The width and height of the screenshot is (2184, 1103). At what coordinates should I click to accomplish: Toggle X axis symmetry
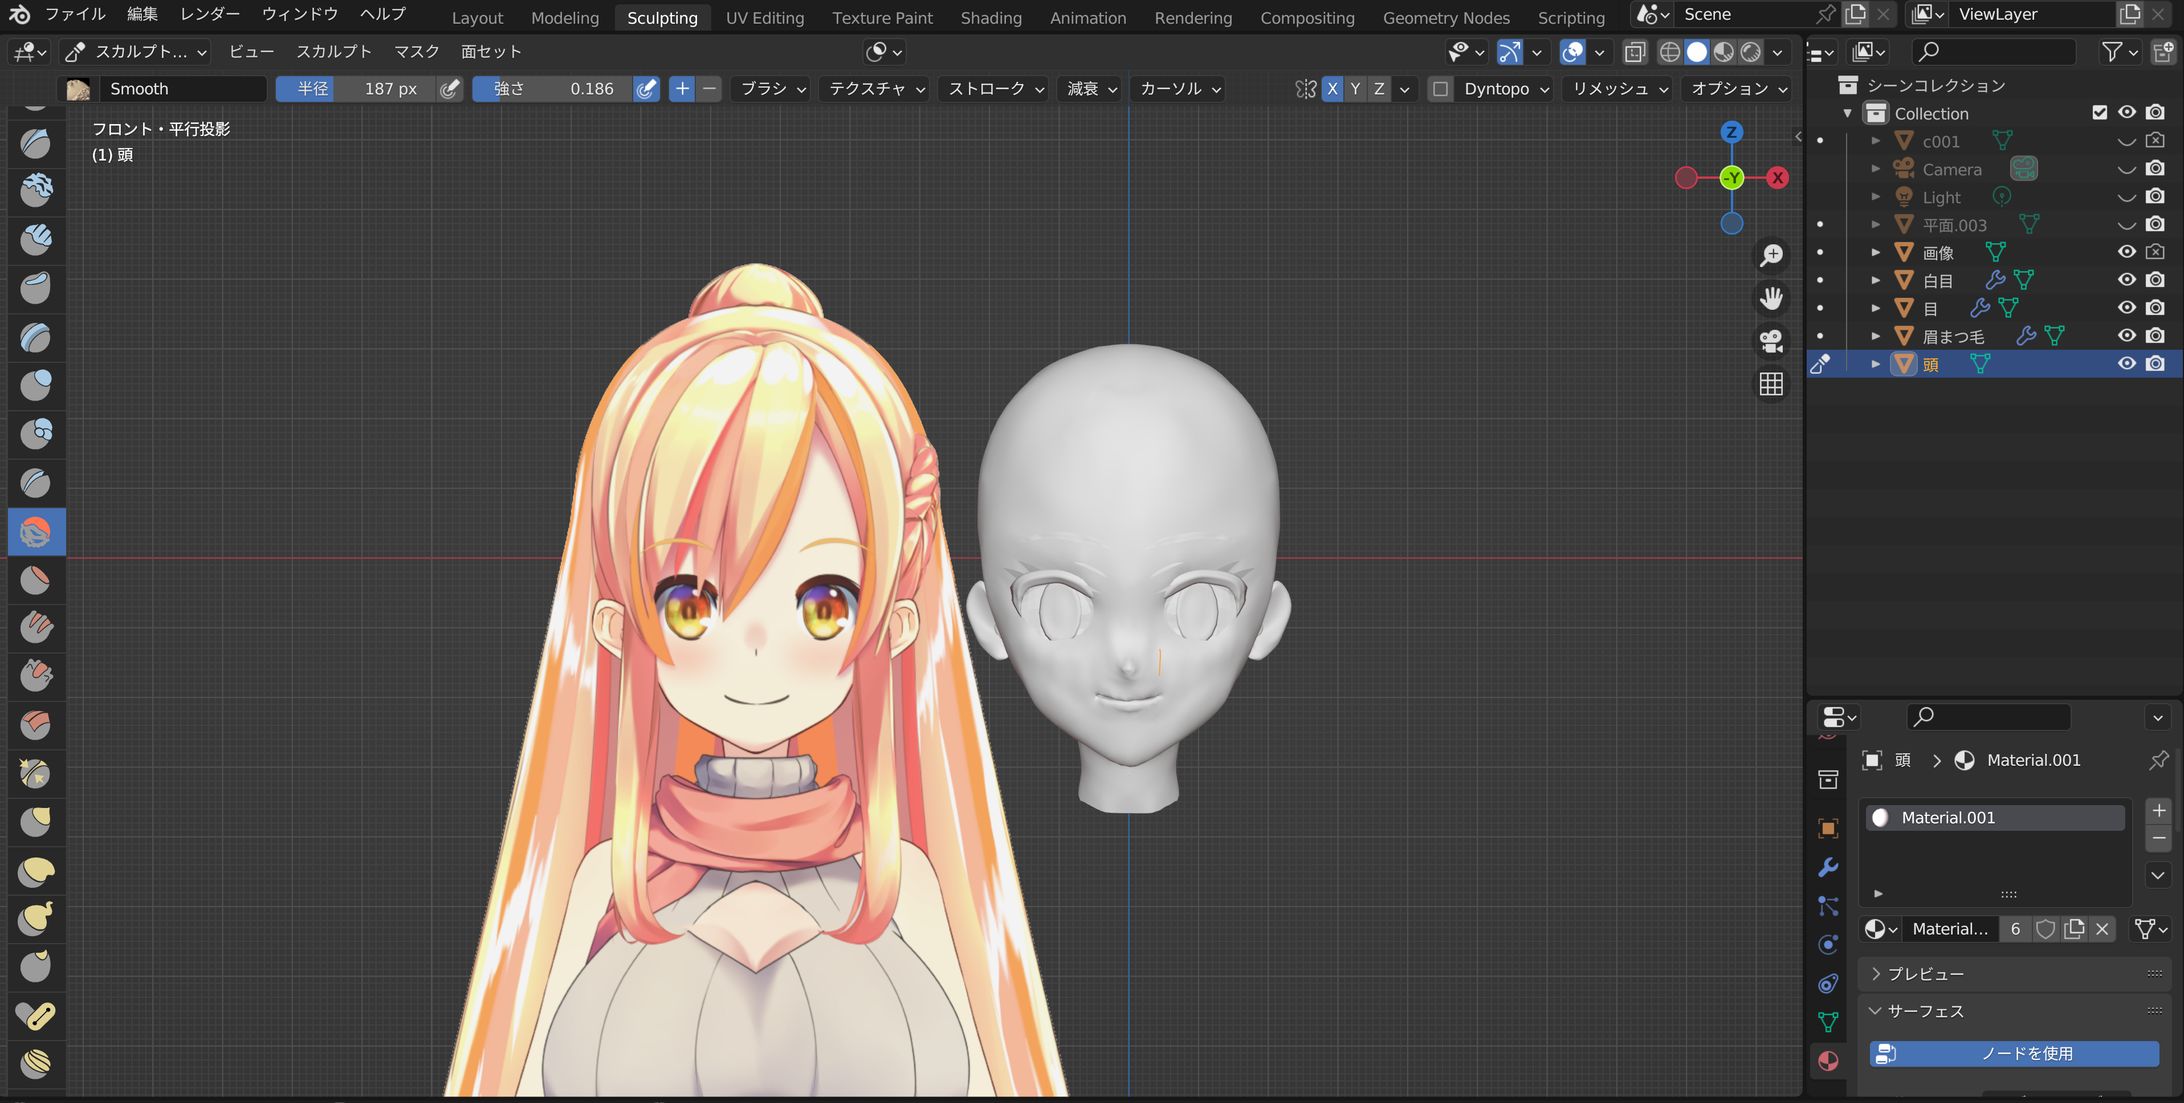pyautogui.click(x=1332, y=89)
